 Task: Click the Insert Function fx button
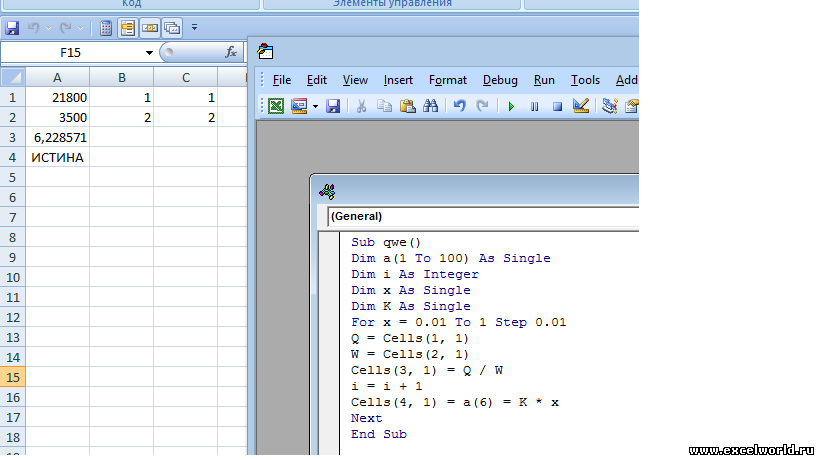(x=231, y=52)
